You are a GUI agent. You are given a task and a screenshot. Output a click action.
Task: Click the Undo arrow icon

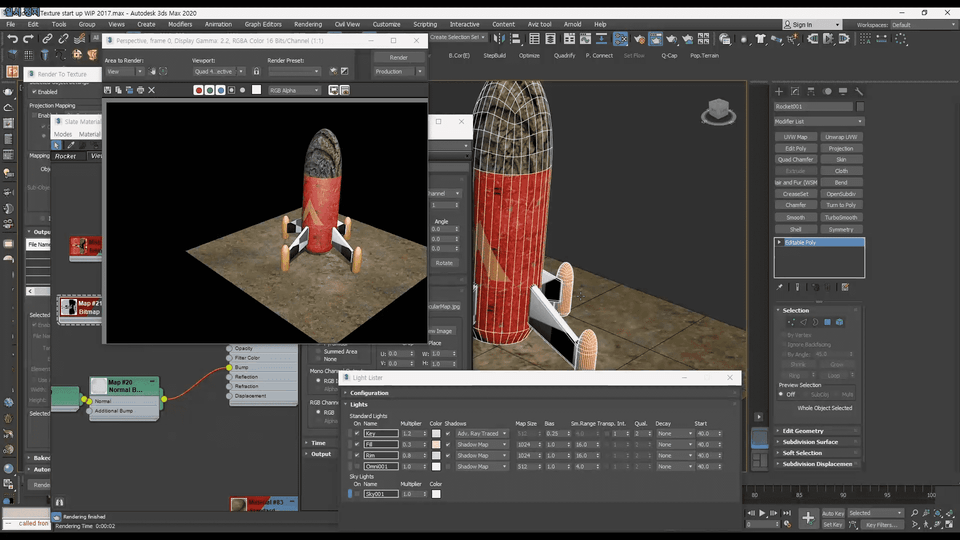point(12,39)
